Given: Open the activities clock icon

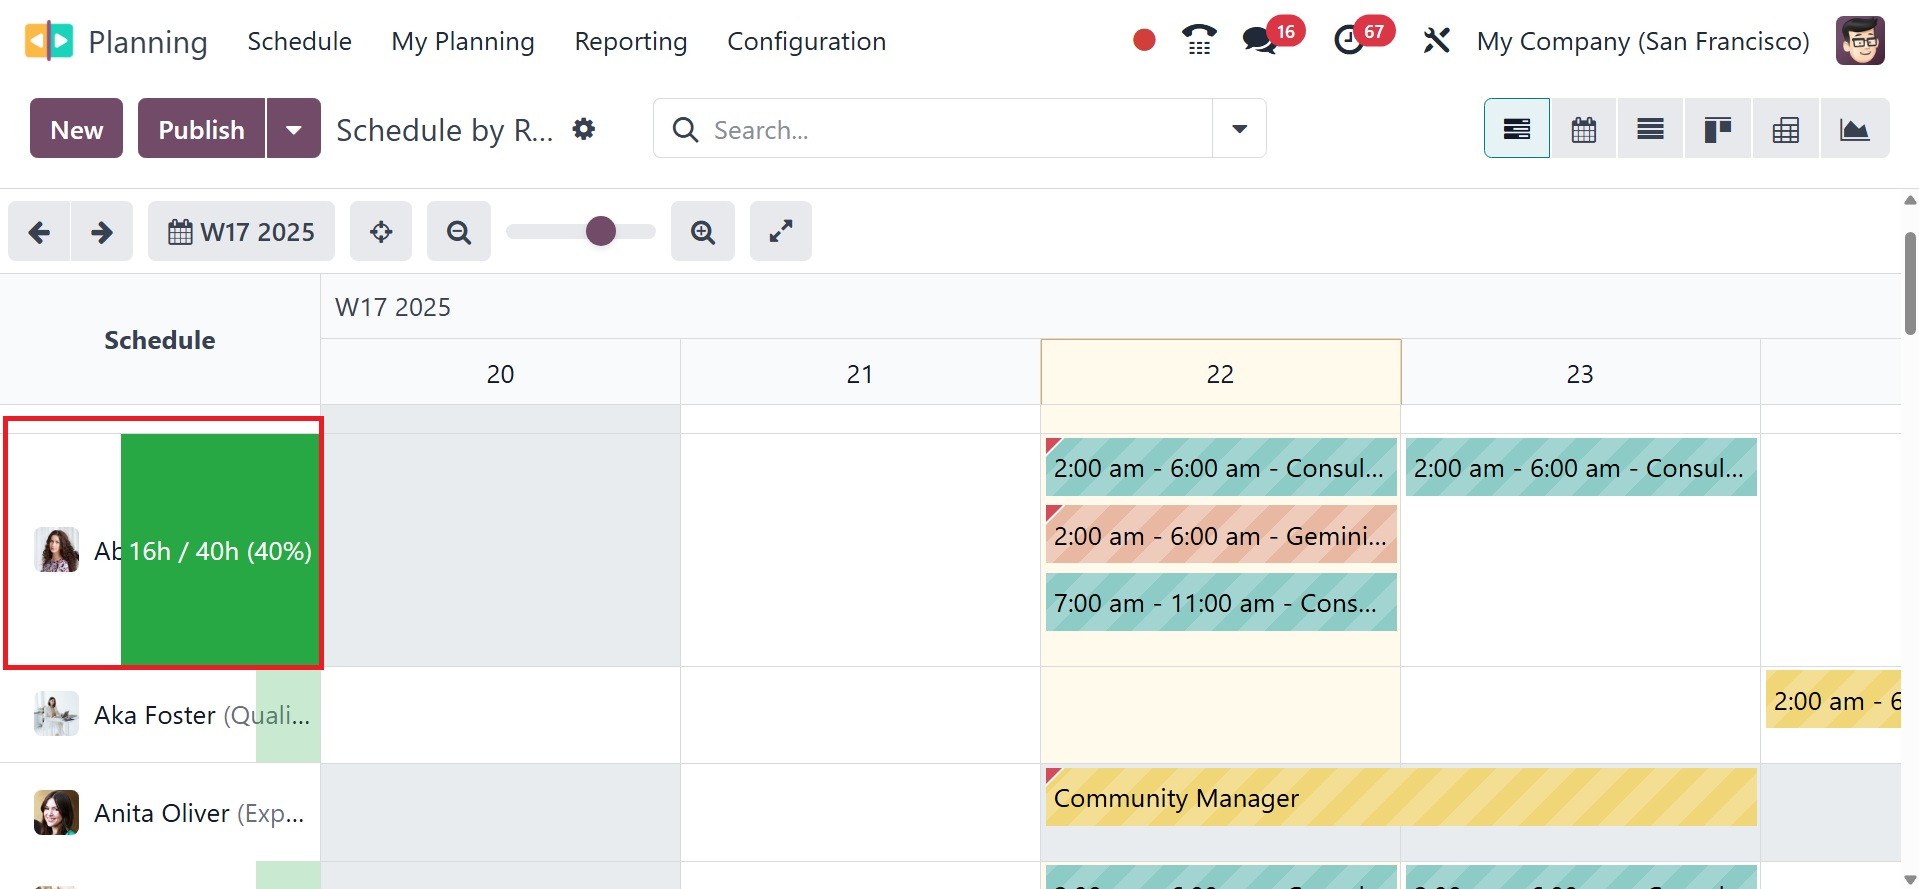Looking at the screenshot, I should tap(1349, 41).
